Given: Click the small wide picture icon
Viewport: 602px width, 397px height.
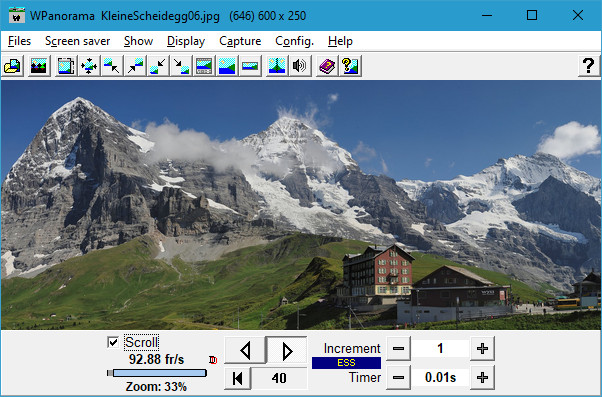Looking at the screenshot, I should [250, 66].
